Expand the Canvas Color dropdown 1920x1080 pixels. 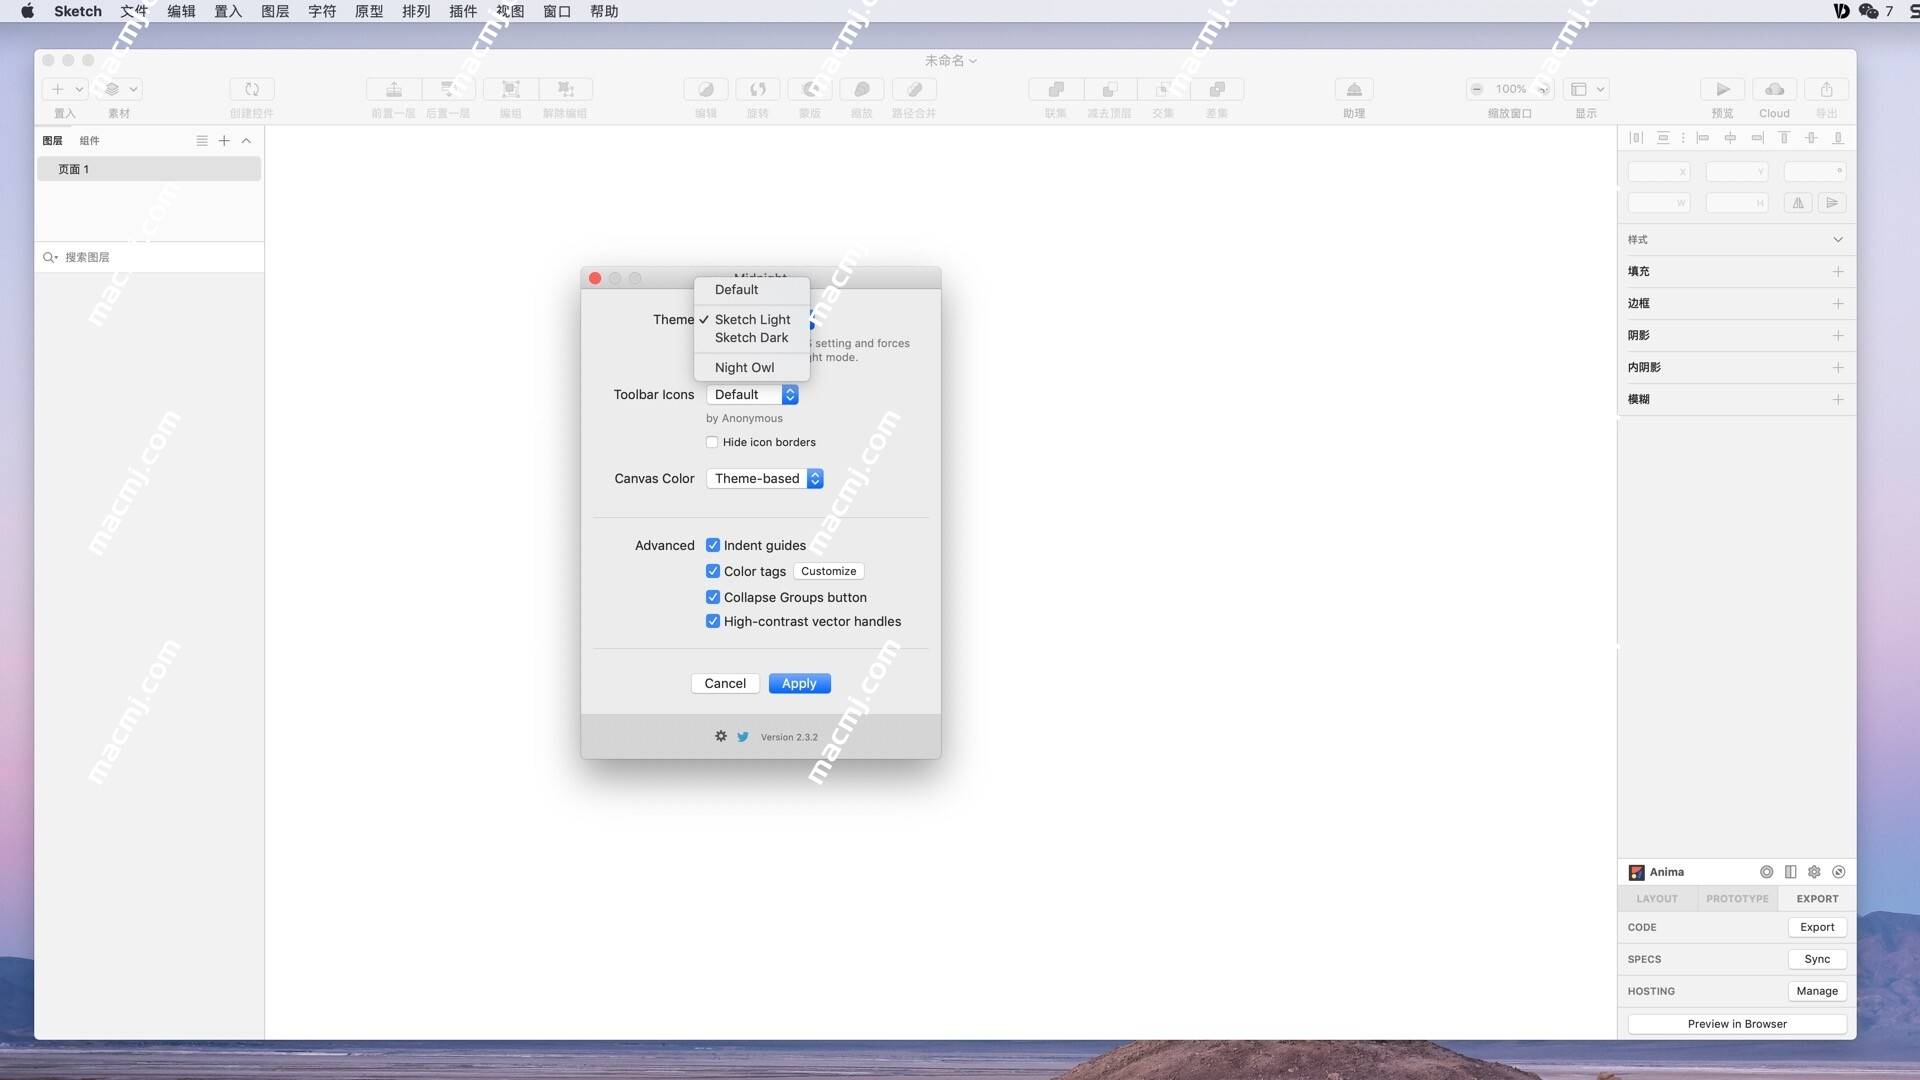[816, 477]
